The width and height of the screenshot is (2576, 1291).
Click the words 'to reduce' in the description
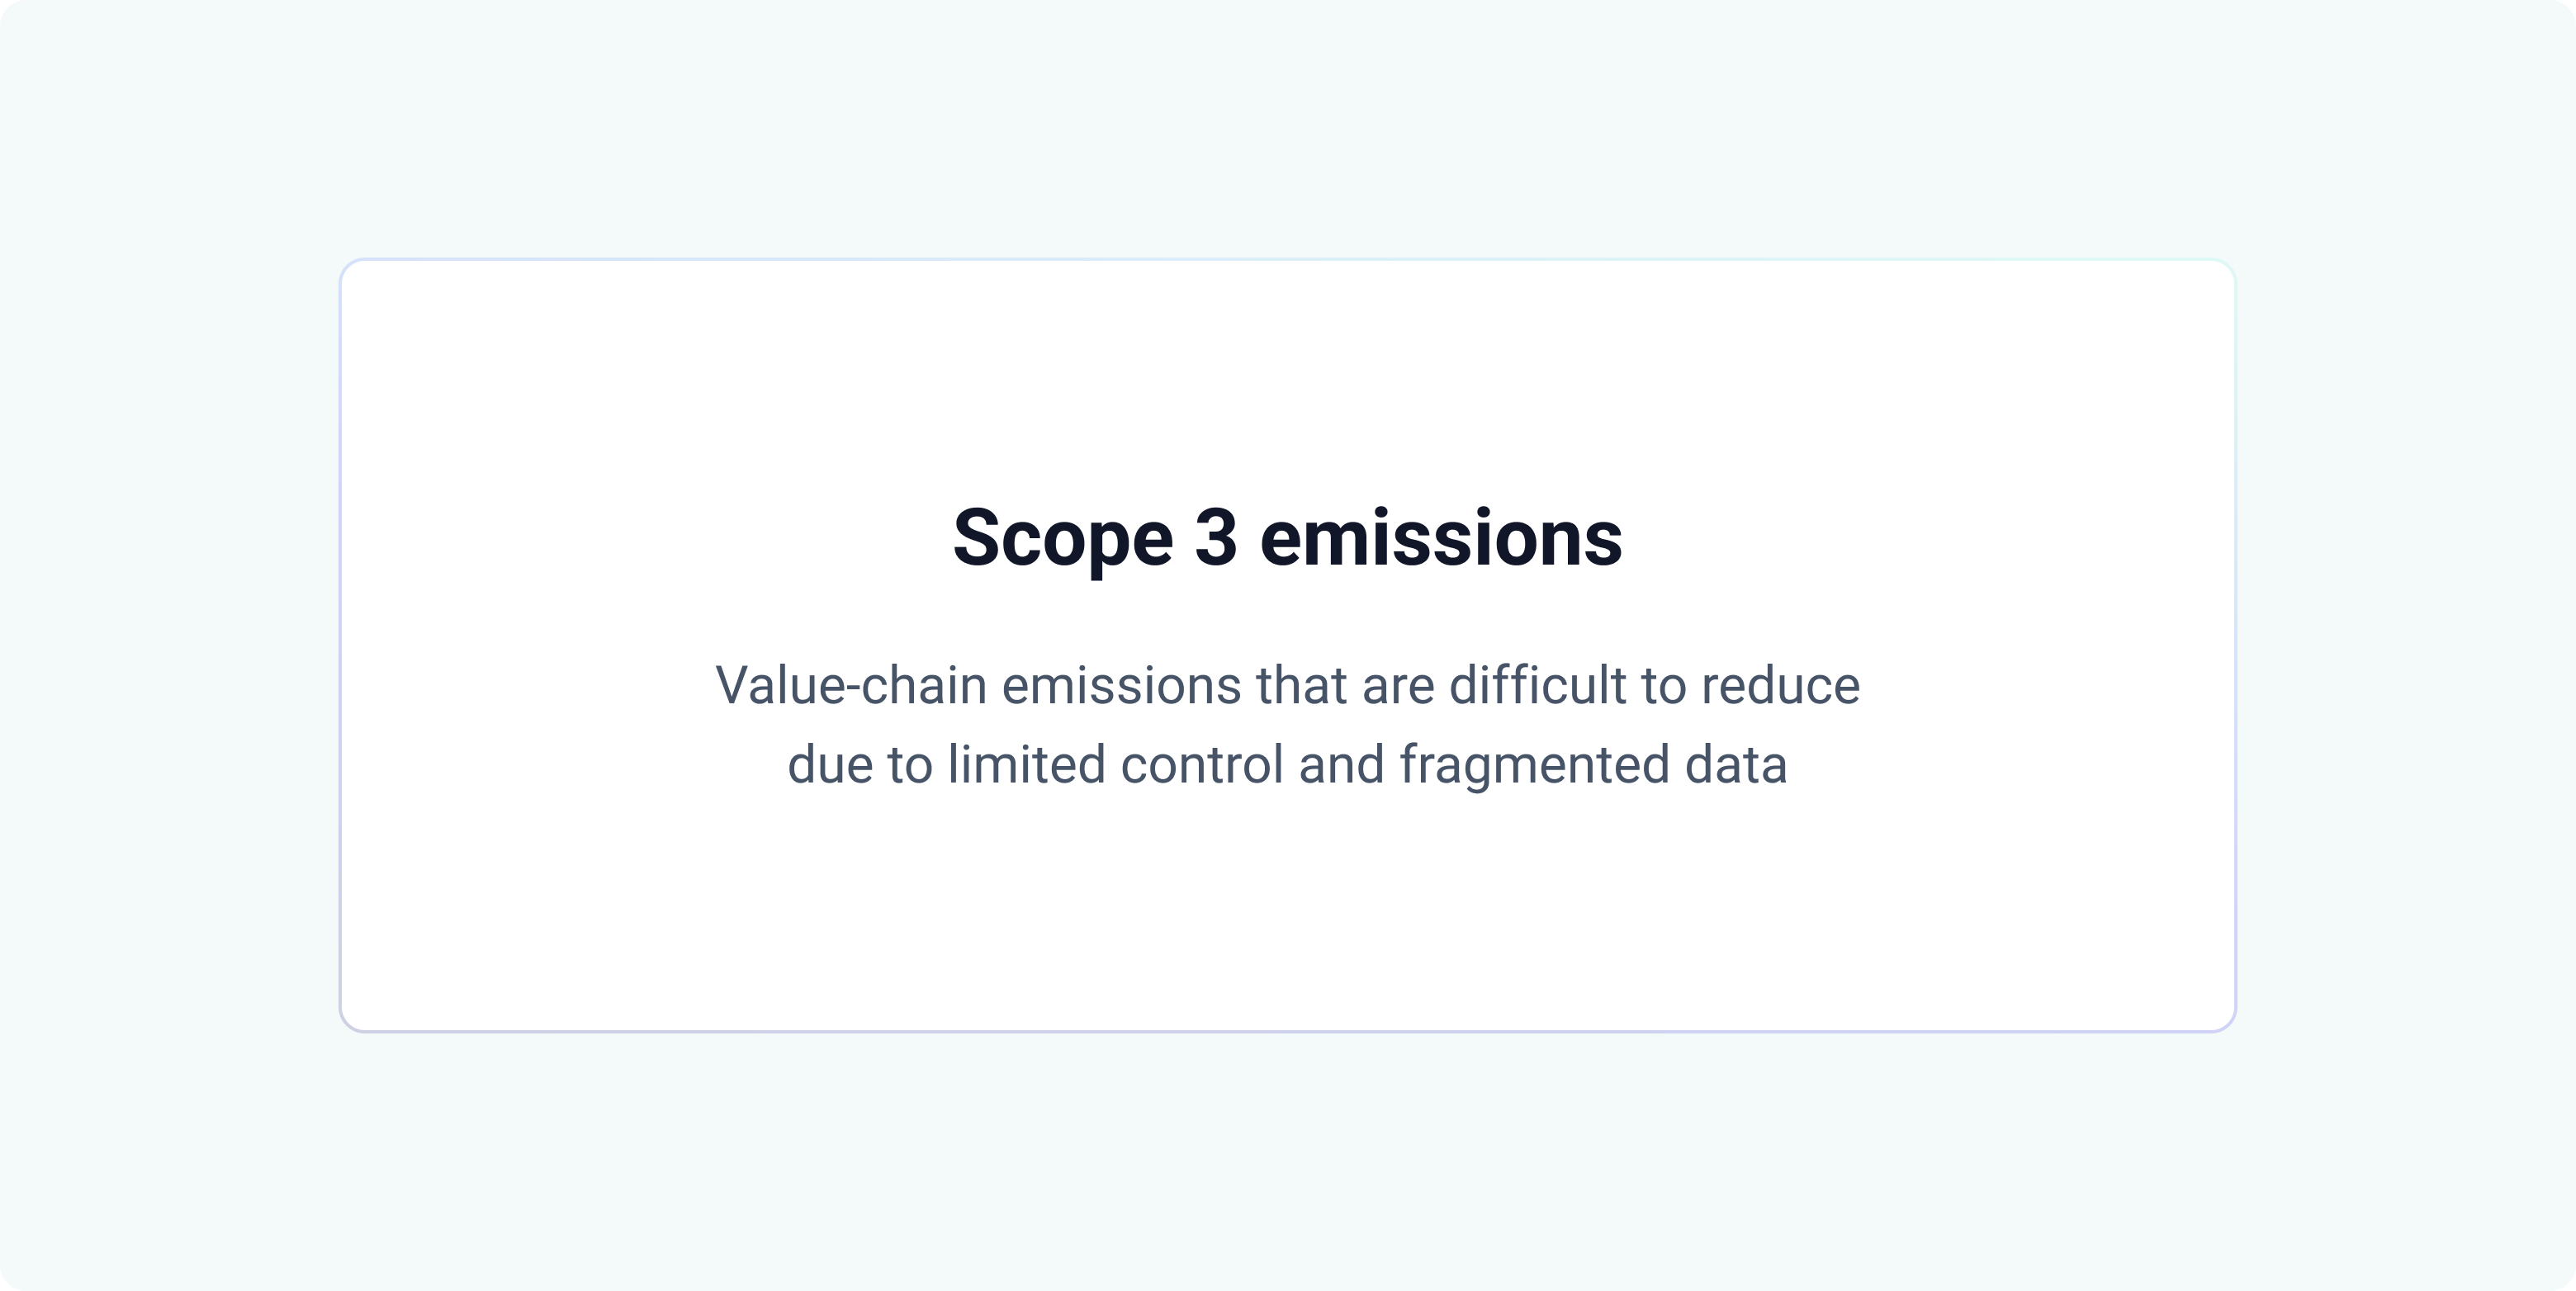pyautogui.click(x=1751, y=686)
